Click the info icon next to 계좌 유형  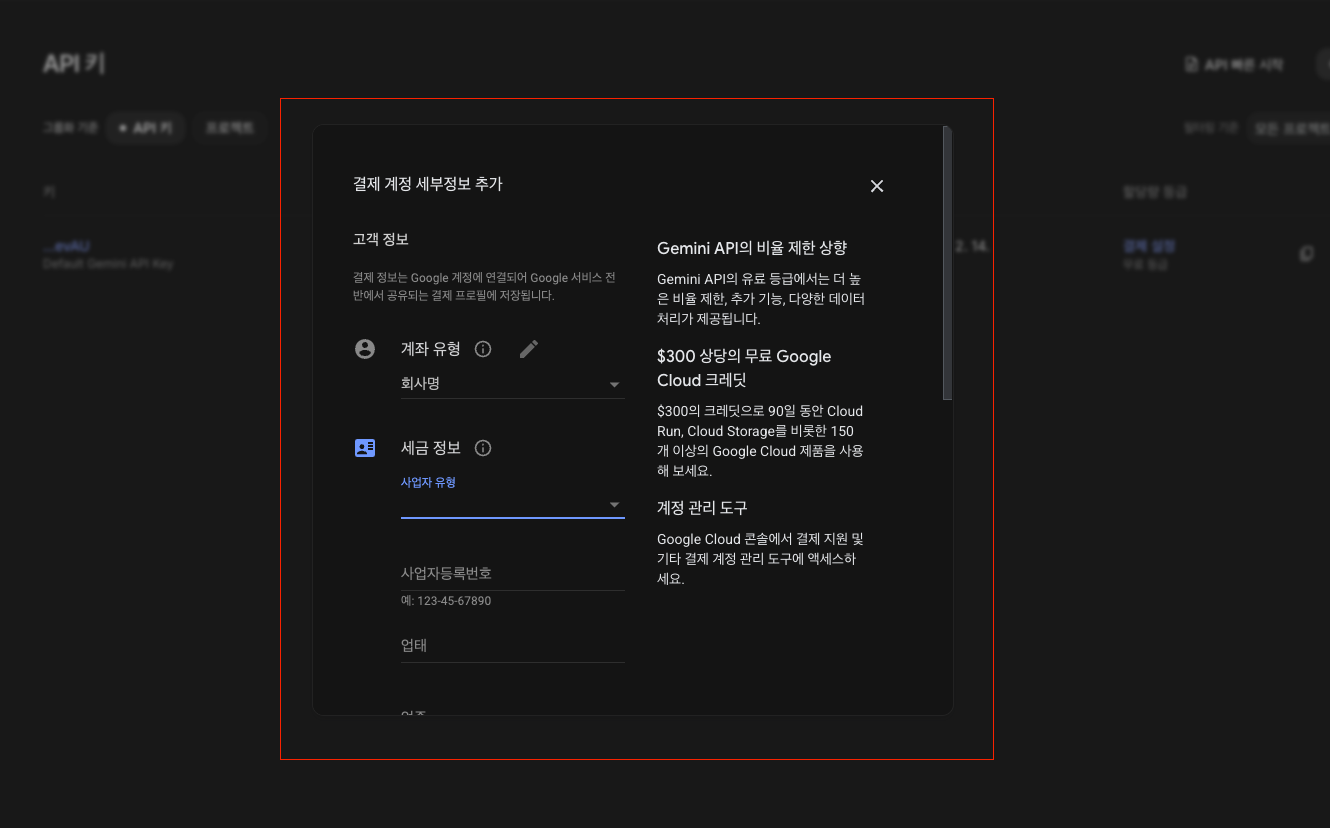tap(483, 349)
